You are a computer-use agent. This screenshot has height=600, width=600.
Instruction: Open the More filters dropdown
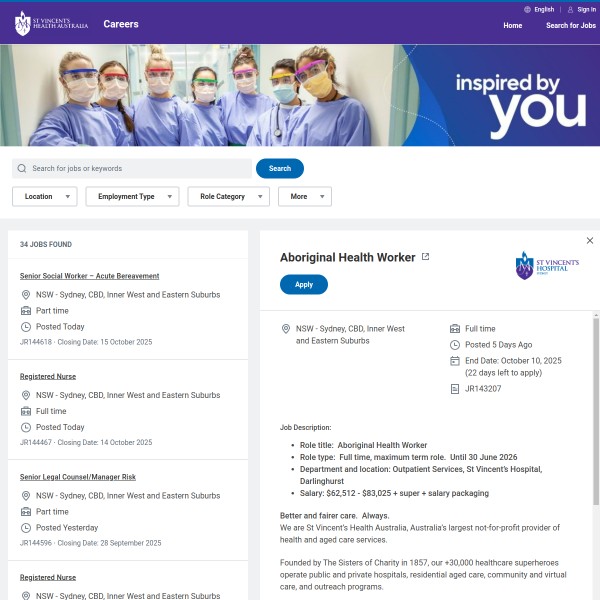tap(305, 196)
